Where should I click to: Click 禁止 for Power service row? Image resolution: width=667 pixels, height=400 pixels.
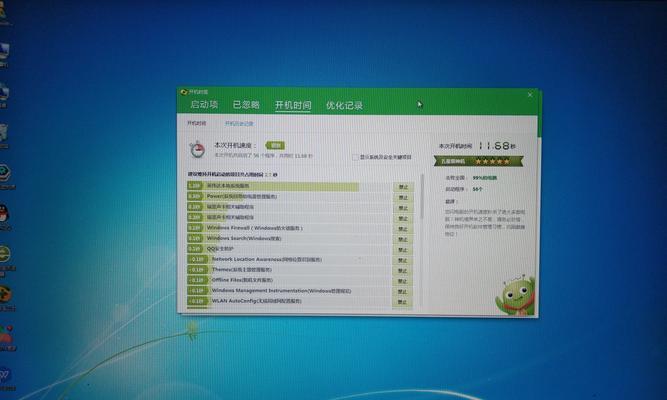402,197
